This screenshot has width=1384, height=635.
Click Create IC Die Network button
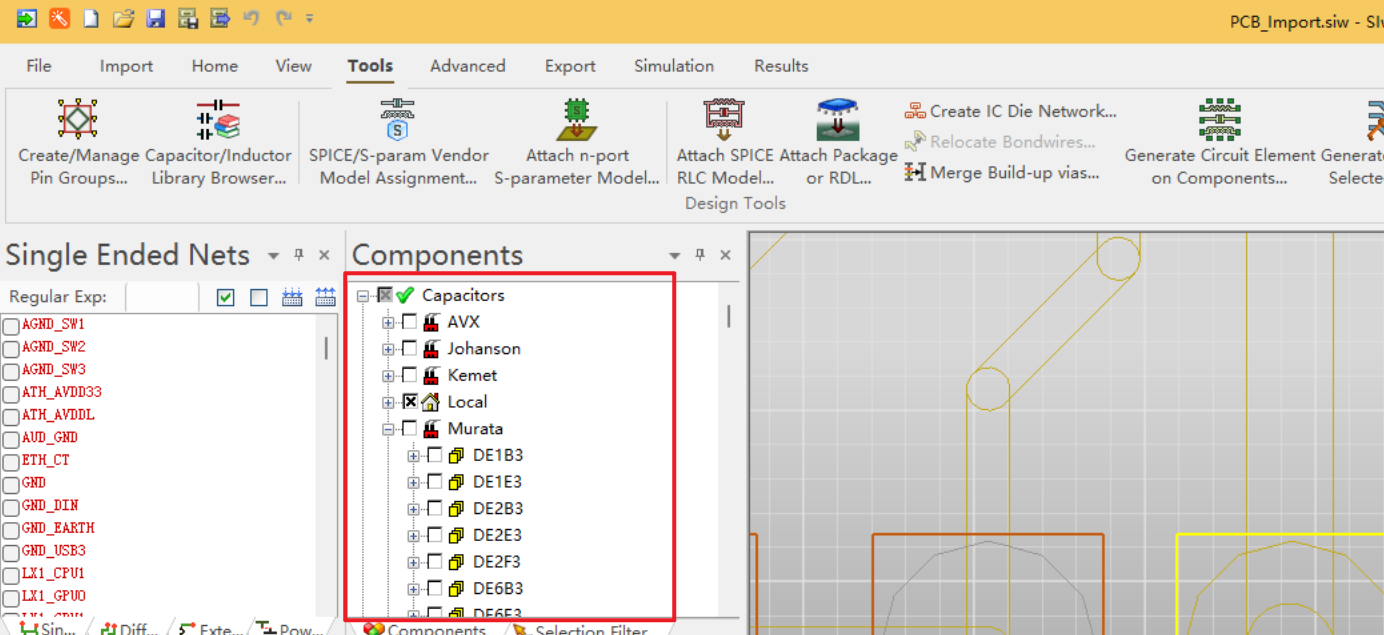point(1010,111)
